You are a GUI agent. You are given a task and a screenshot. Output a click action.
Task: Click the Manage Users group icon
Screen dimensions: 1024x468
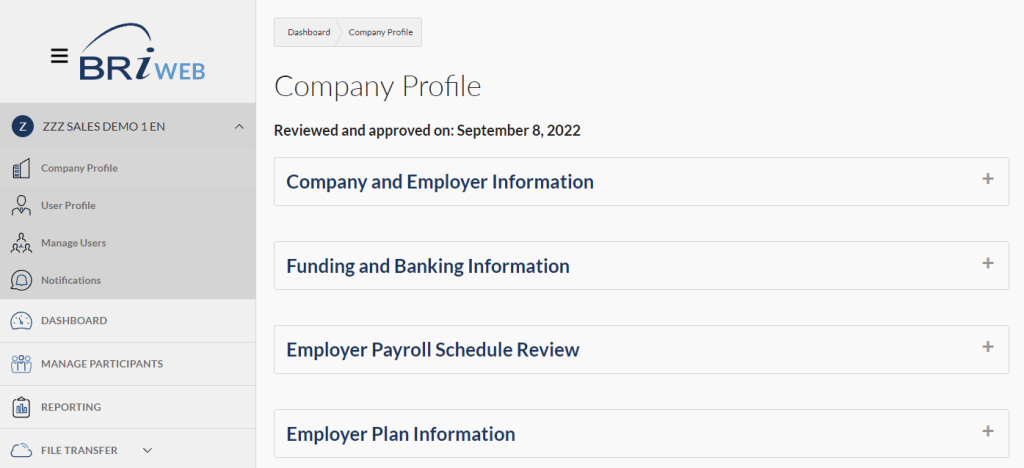coord(21,243)
